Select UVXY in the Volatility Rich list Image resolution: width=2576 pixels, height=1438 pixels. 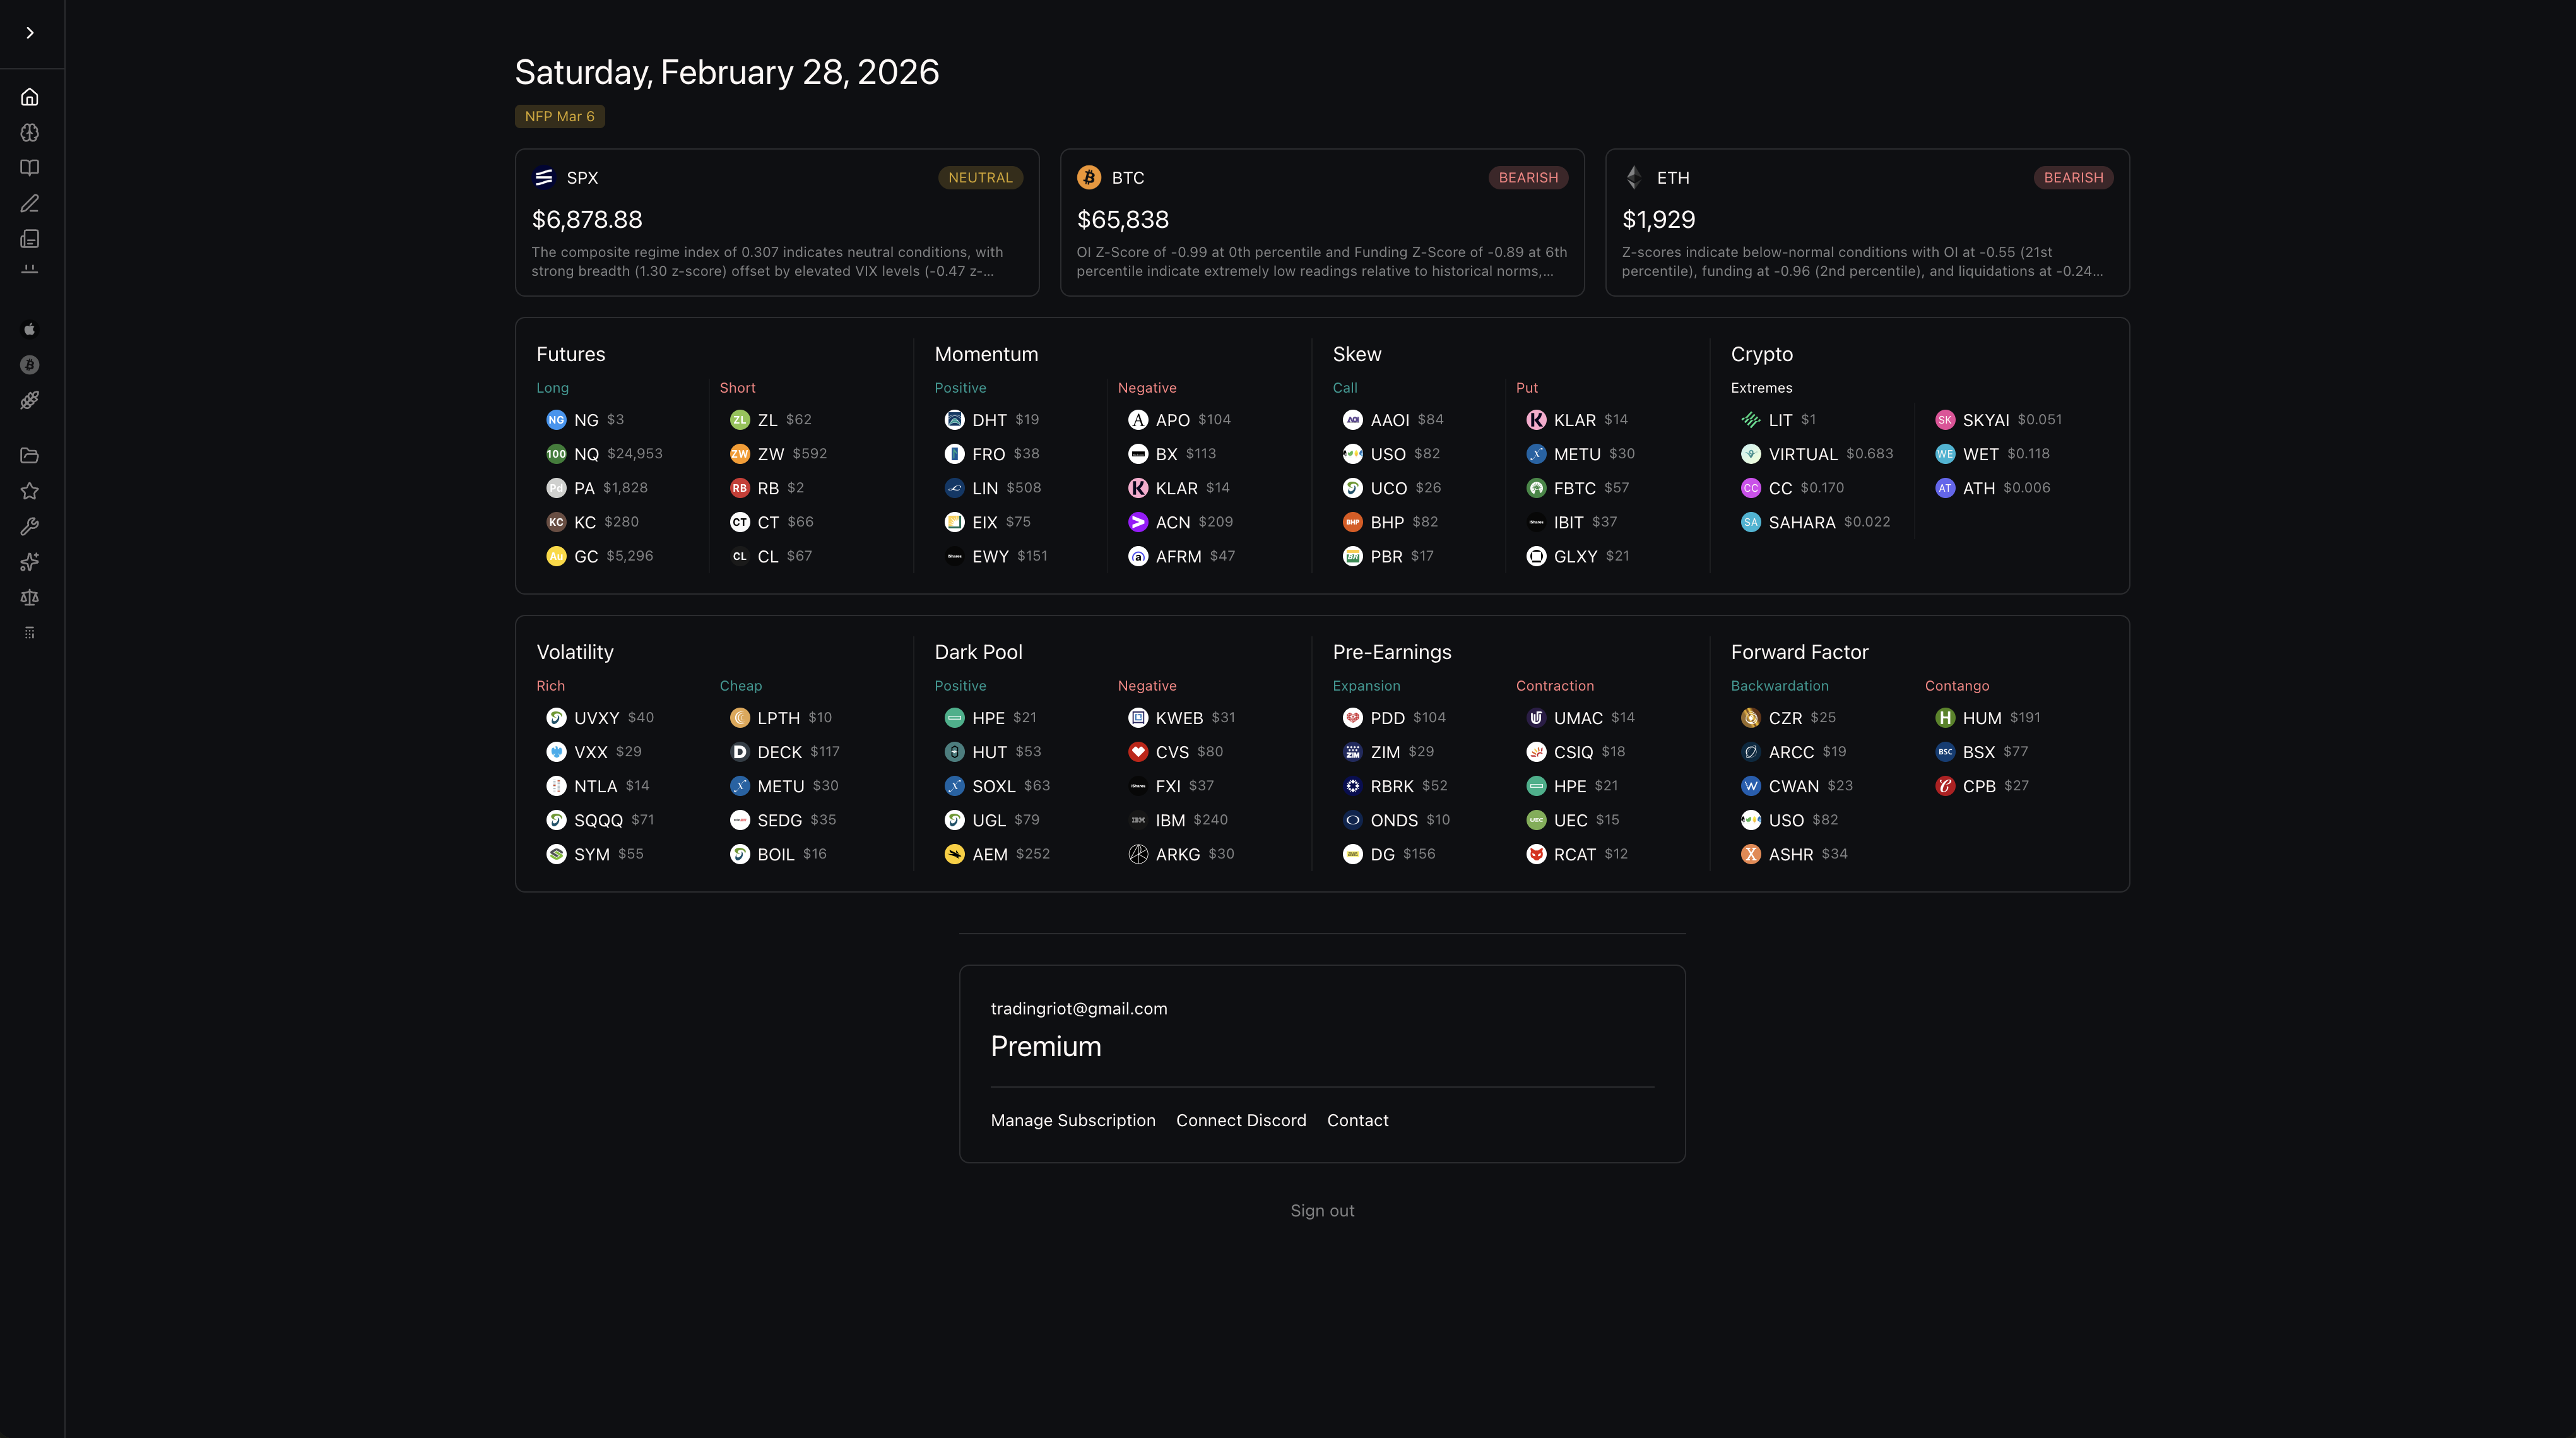pyautogui.click(x=597, y=718)
